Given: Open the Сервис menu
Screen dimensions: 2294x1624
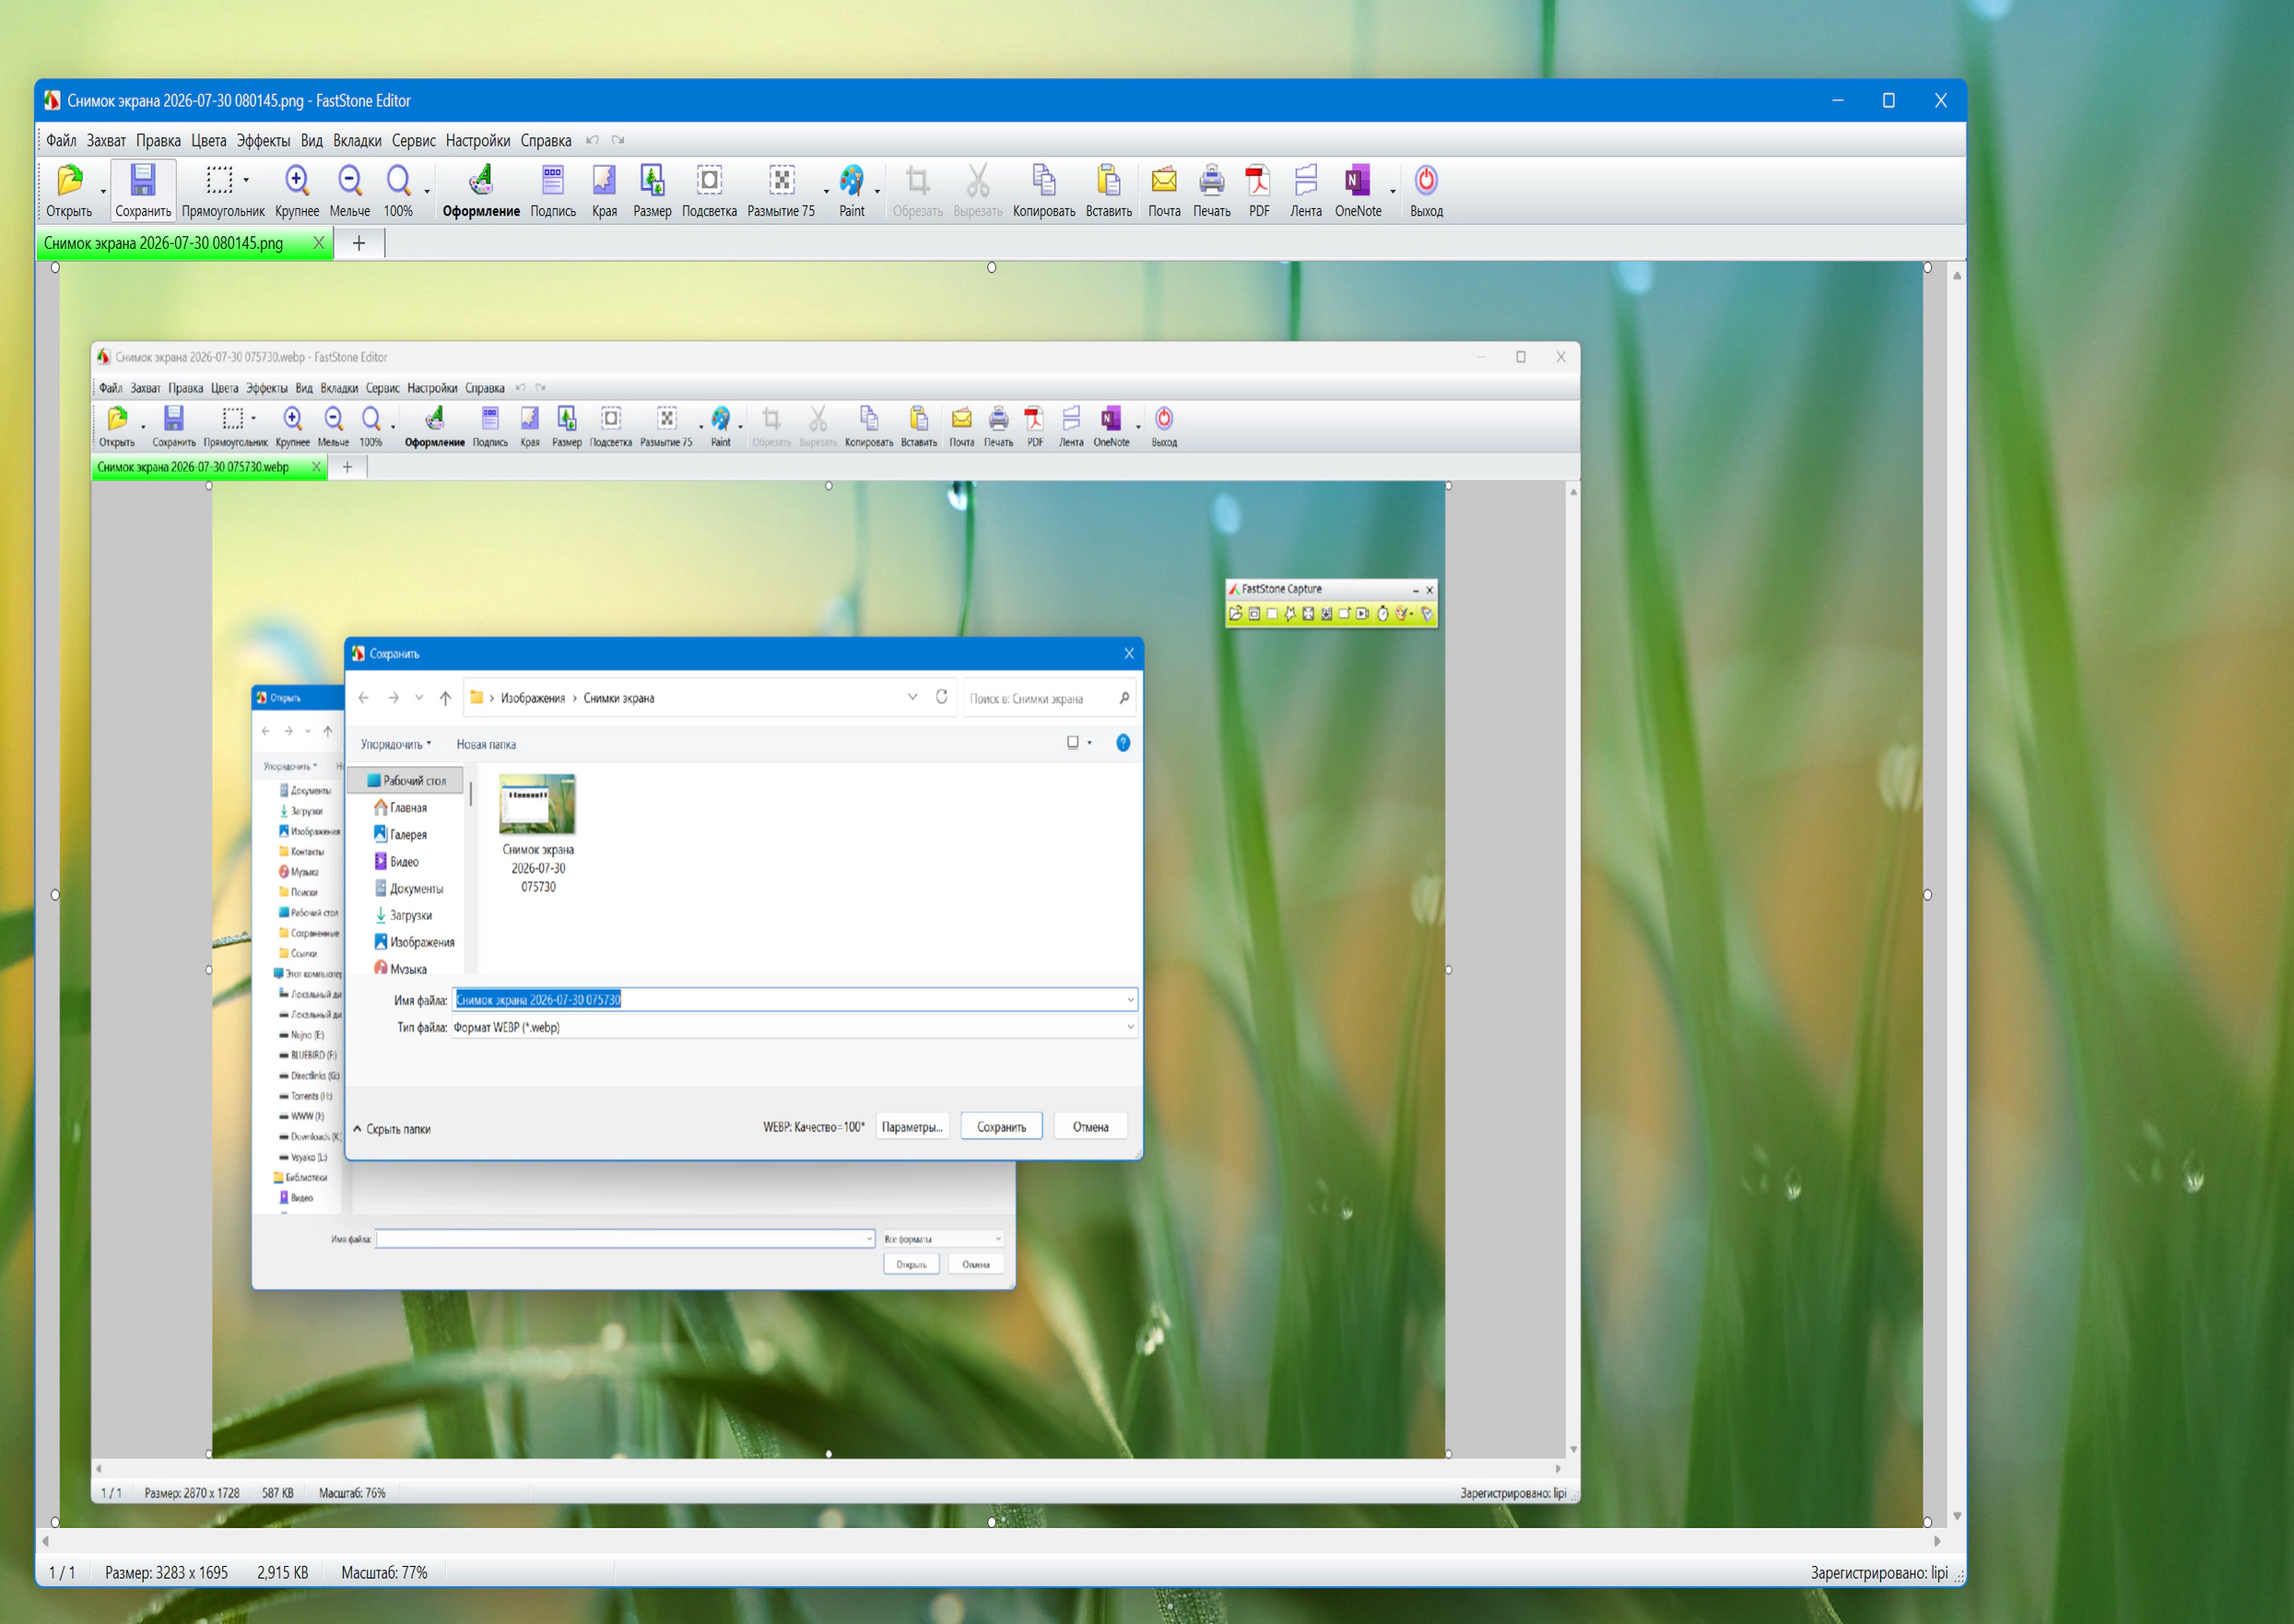Looking at the screenshot, I should (413, 141).
